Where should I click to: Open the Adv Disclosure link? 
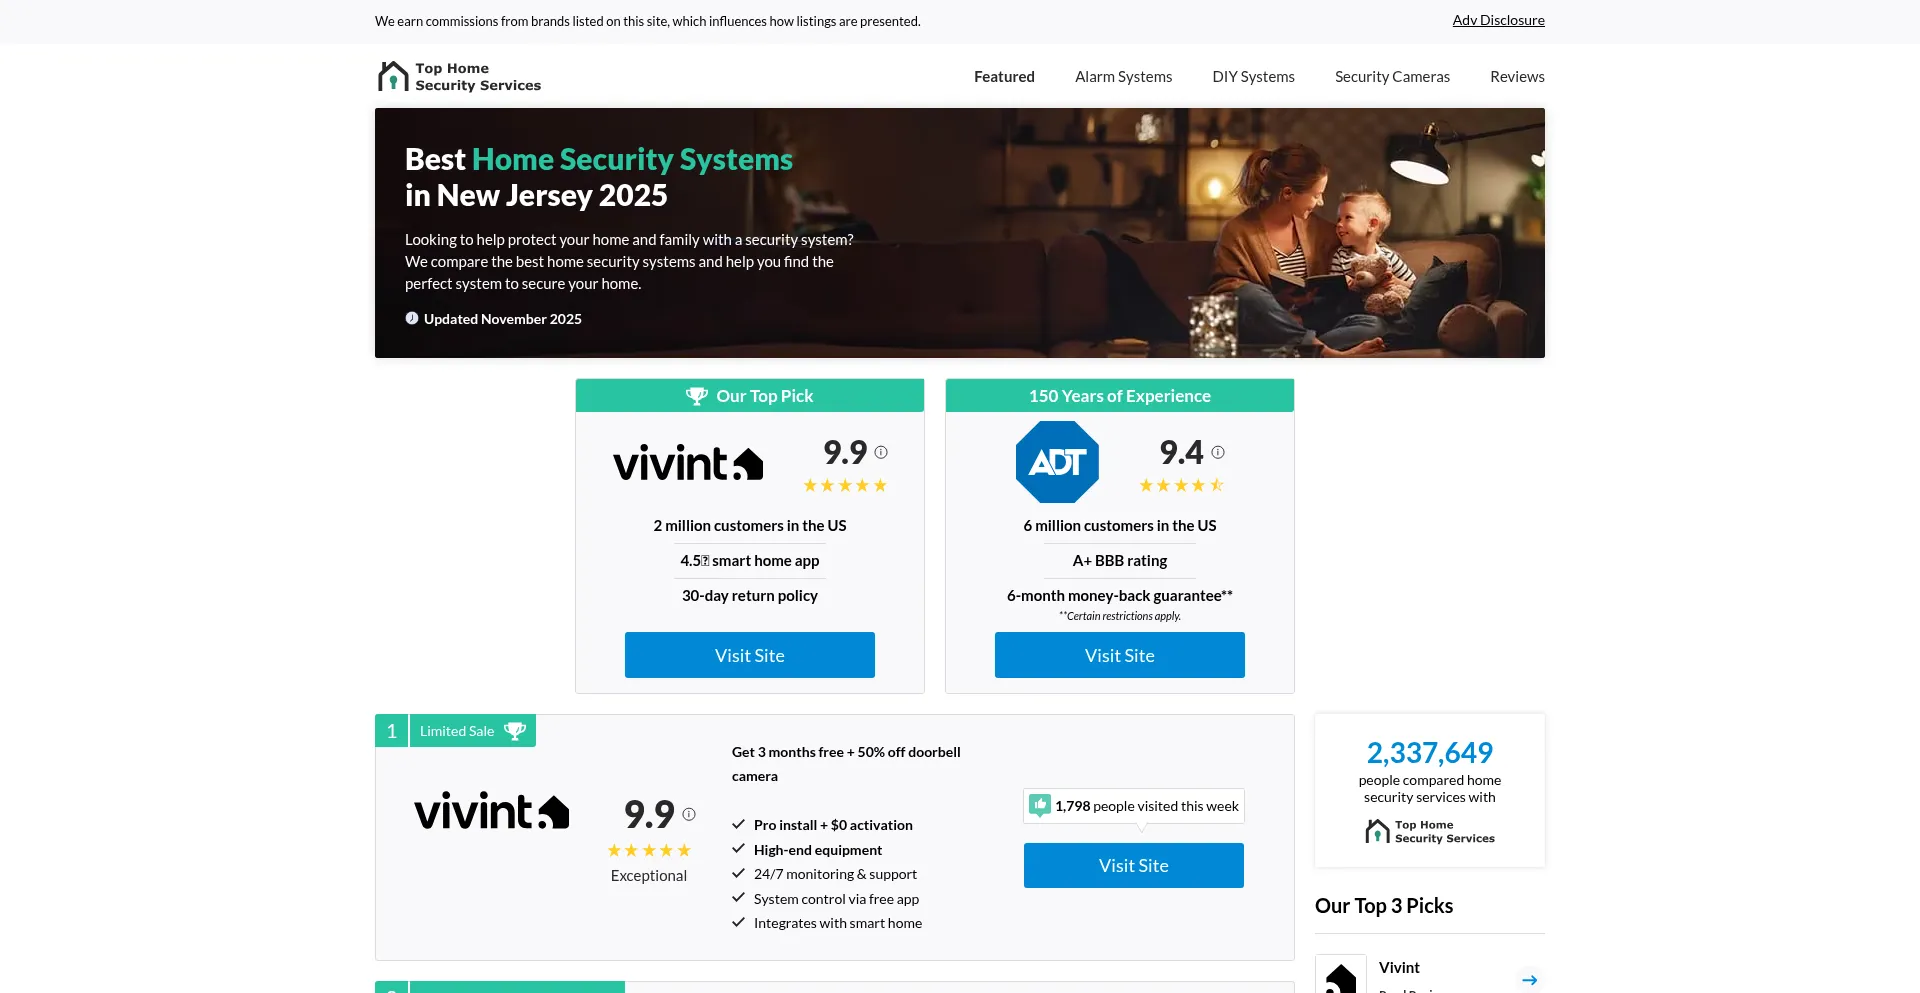pos(1498,20)
